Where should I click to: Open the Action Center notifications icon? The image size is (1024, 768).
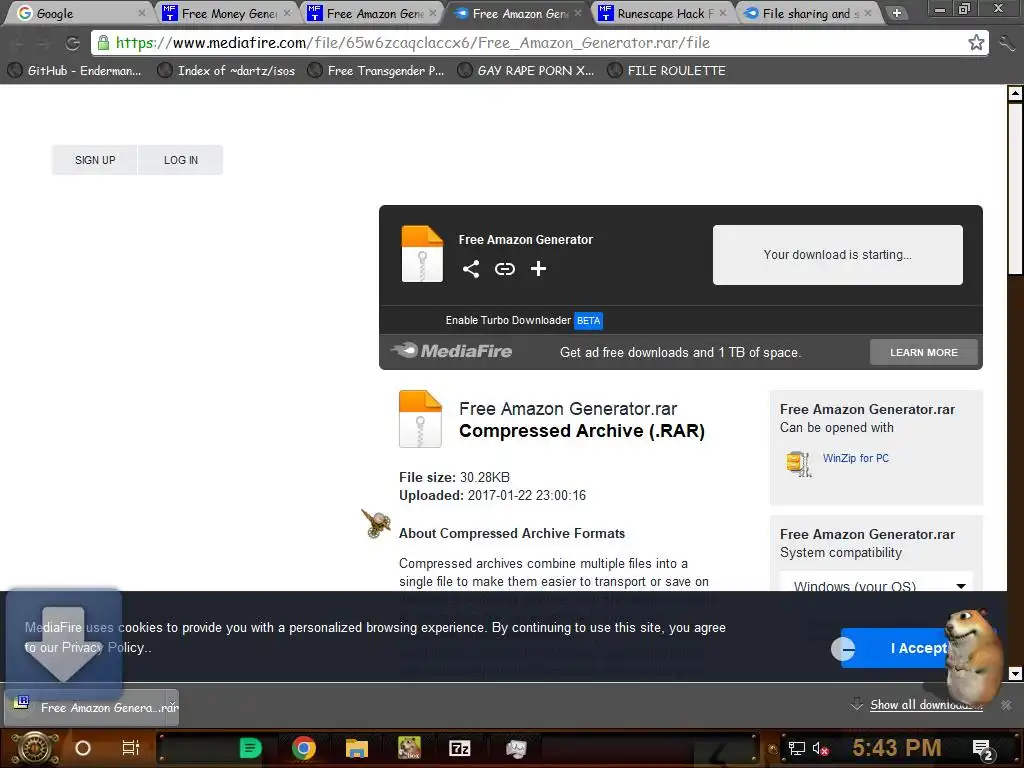click(983, 750)
